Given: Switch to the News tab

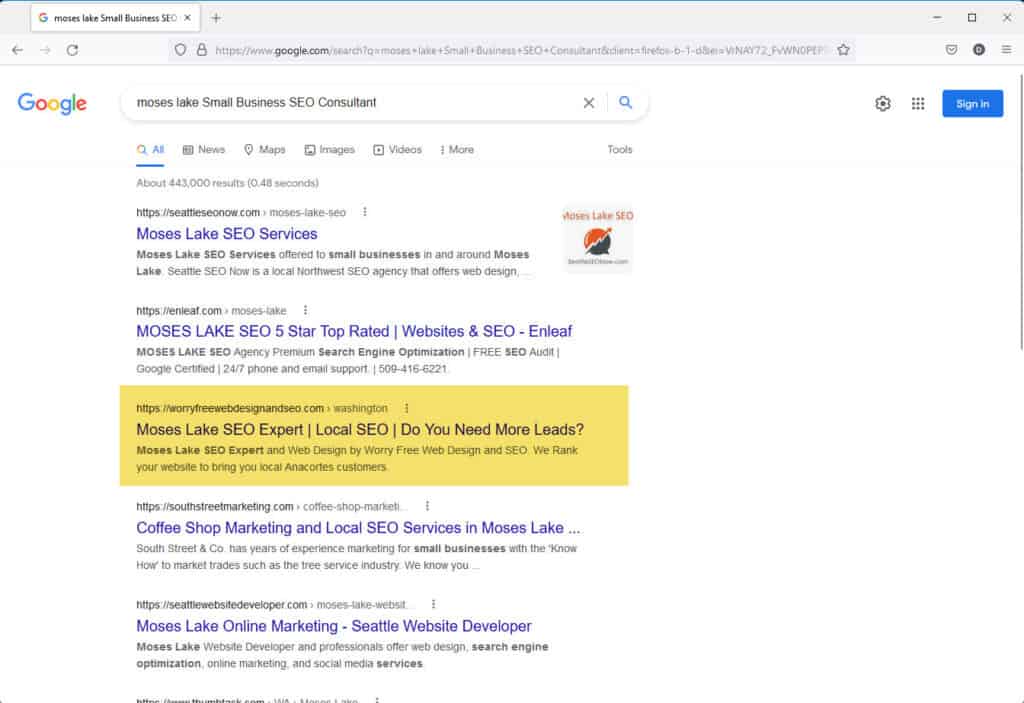Looking at the screenshot, I should point(204,150).
